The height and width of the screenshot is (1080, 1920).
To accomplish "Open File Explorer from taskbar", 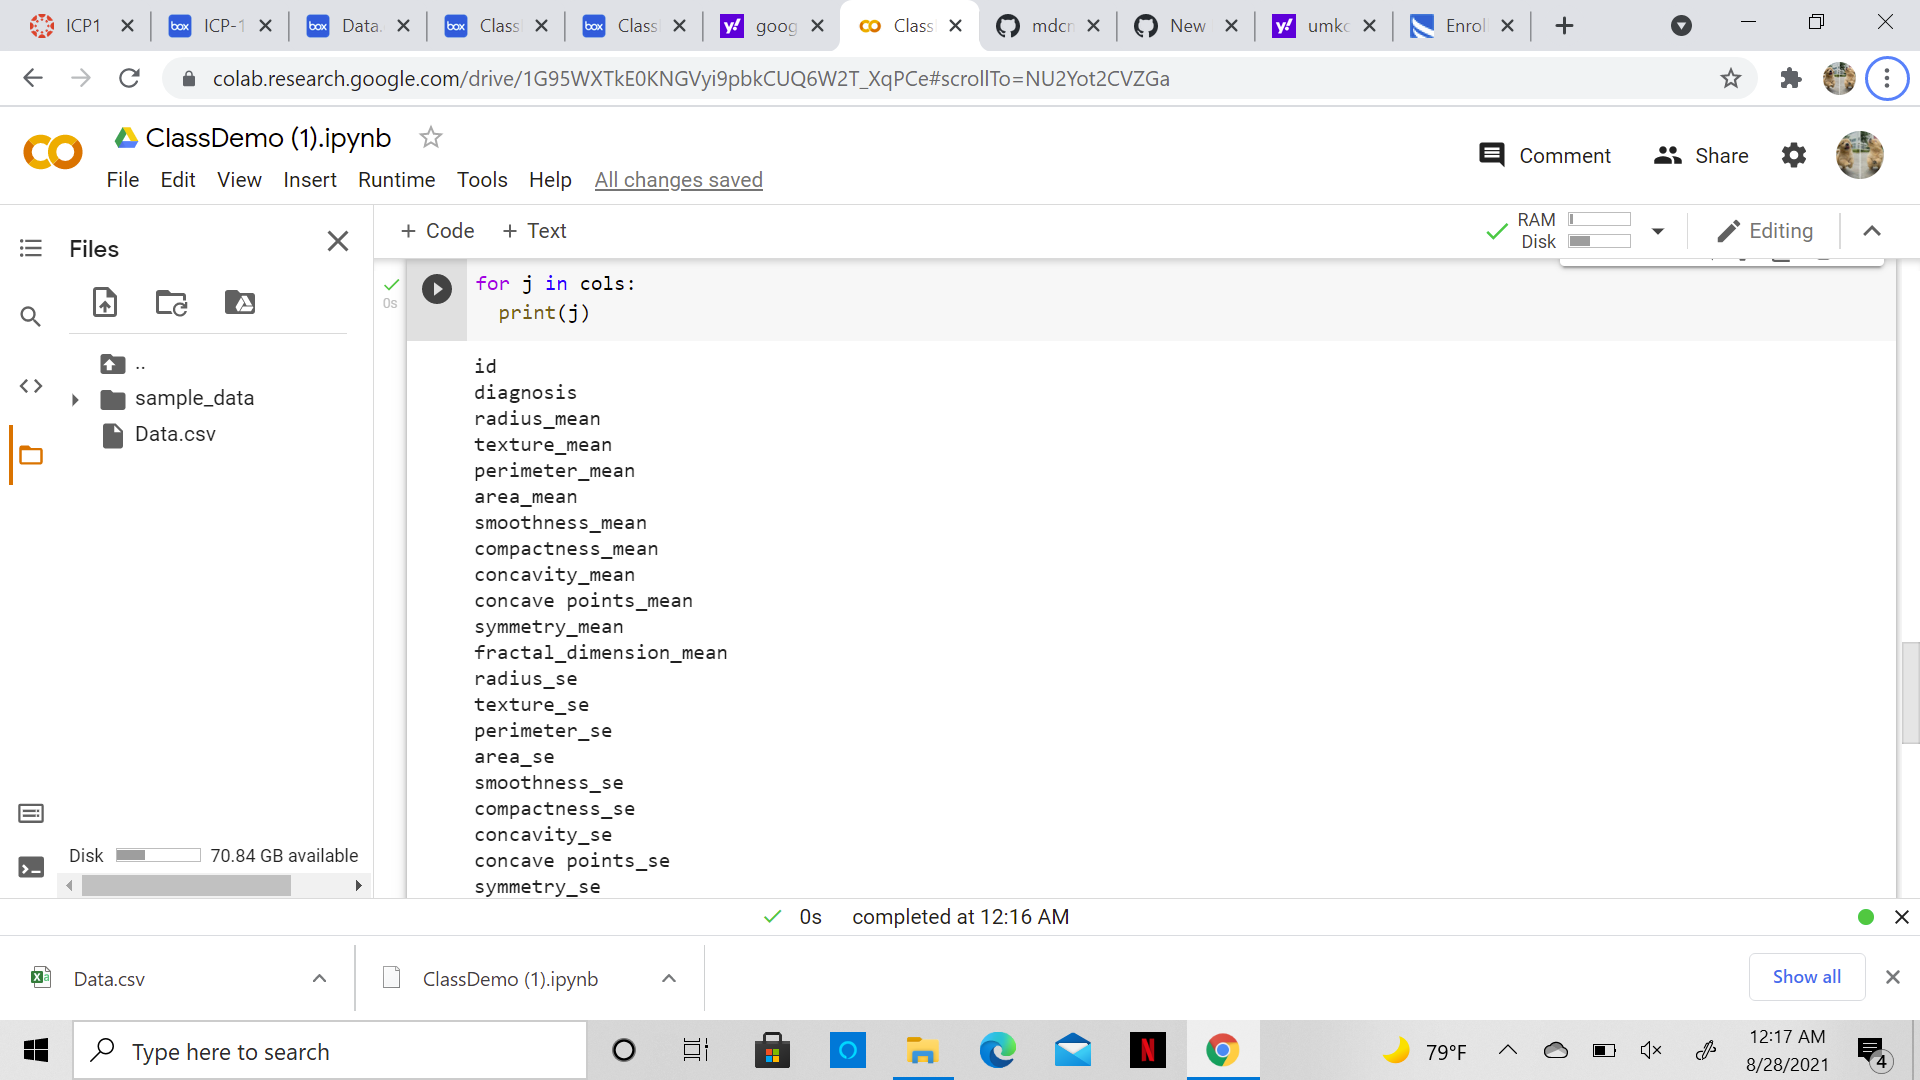I will 922,1050.
